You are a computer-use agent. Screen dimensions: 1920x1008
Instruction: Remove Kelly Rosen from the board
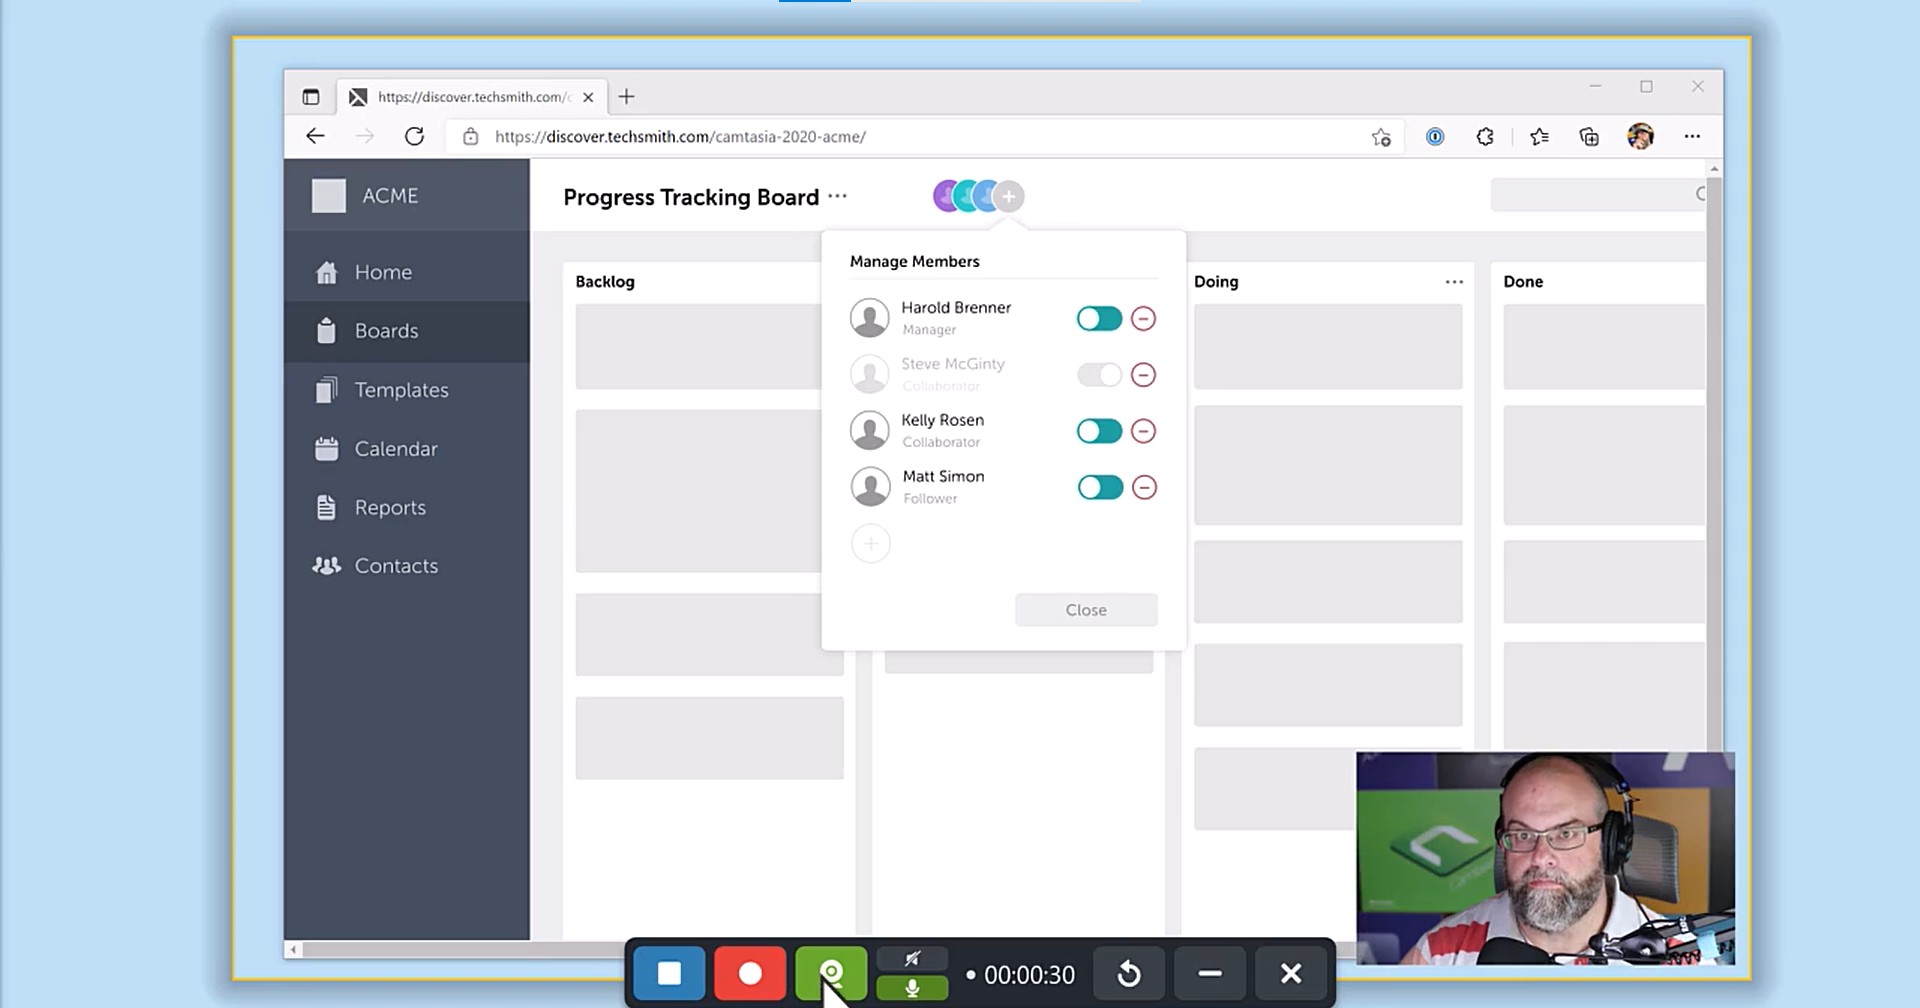1143,431
